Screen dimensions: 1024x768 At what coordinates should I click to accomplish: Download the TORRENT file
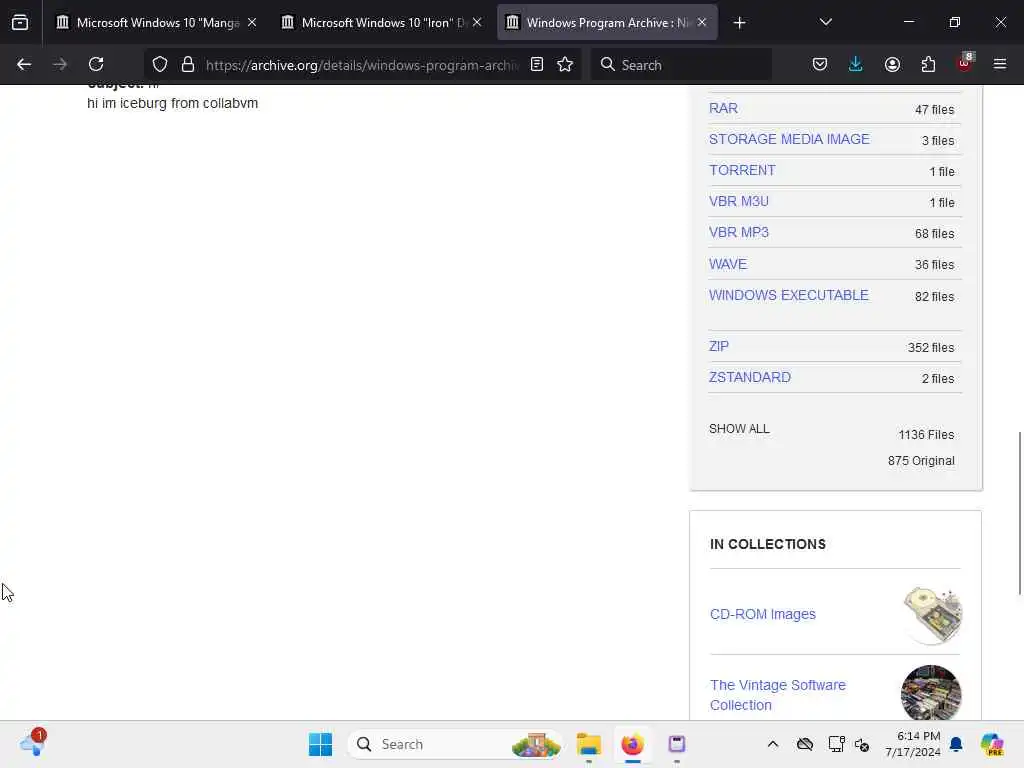click(x=743, y=170)
